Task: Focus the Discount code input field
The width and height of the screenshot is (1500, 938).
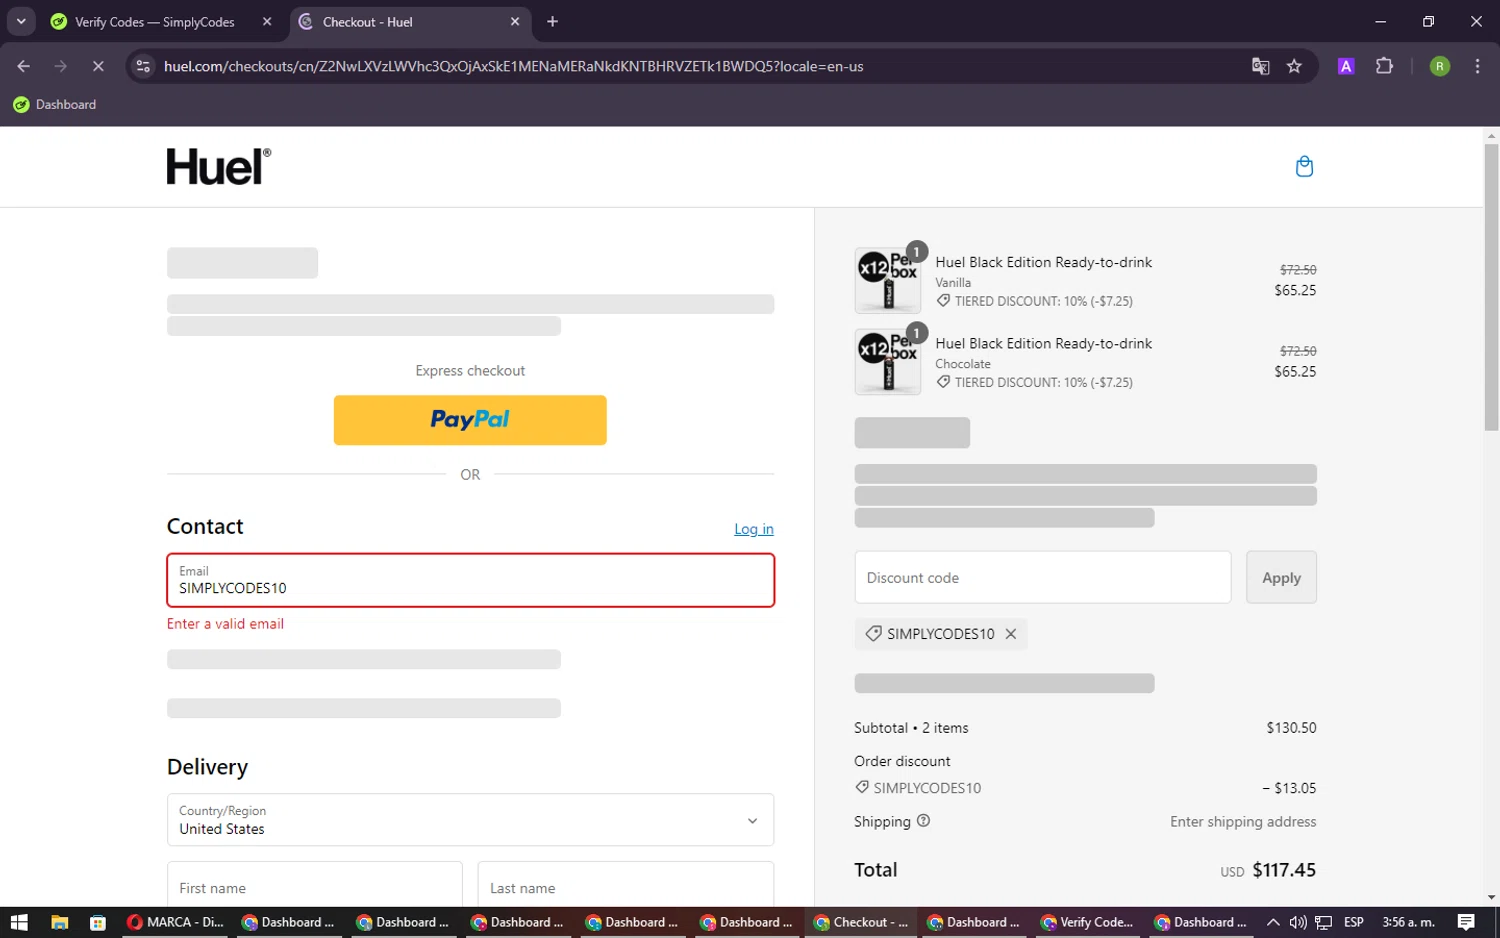Action: [1042, 578]
